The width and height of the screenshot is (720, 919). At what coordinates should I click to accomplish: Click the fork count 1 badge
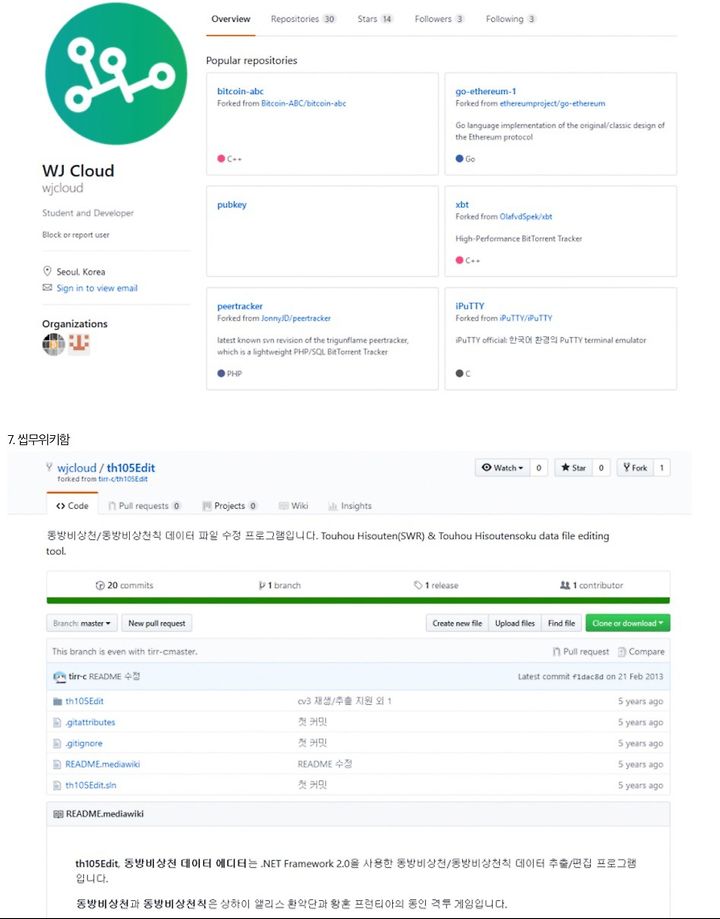pyautogui.click(x=661, y=468)
